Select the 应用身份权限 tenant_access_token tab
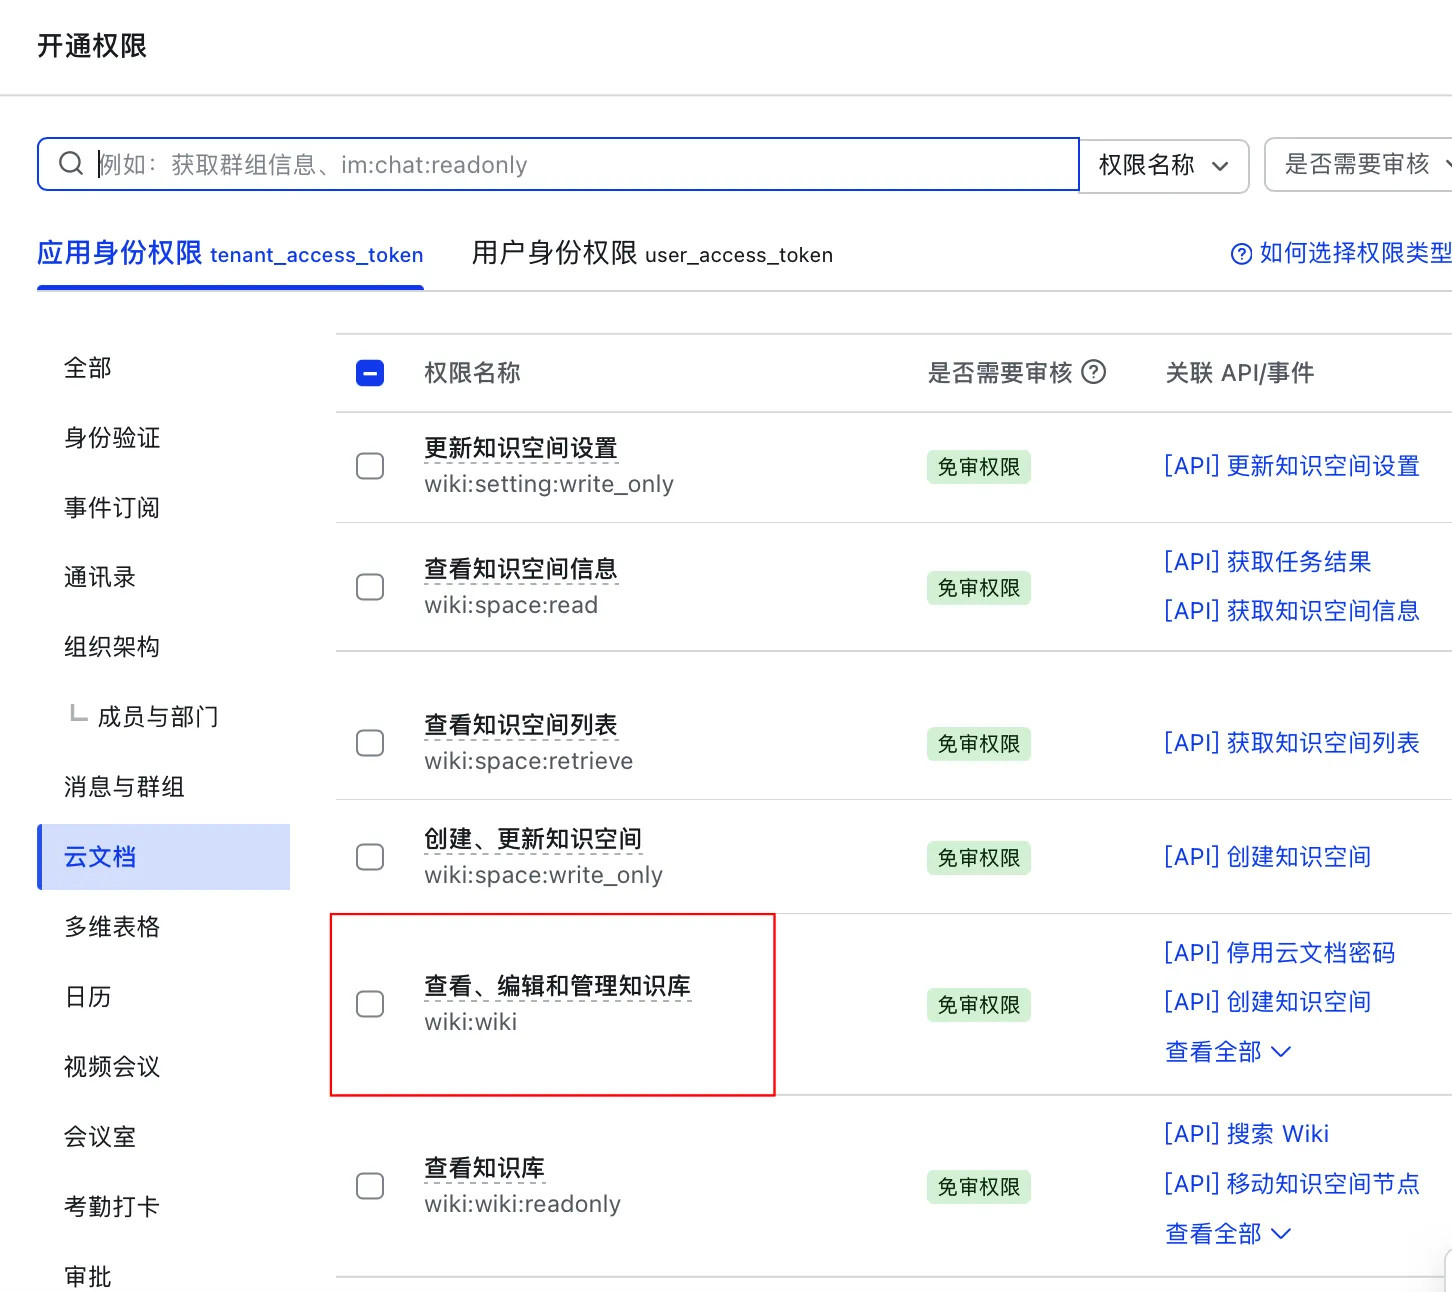Viewport: 1452px width, 1292px height. [230, 254]
